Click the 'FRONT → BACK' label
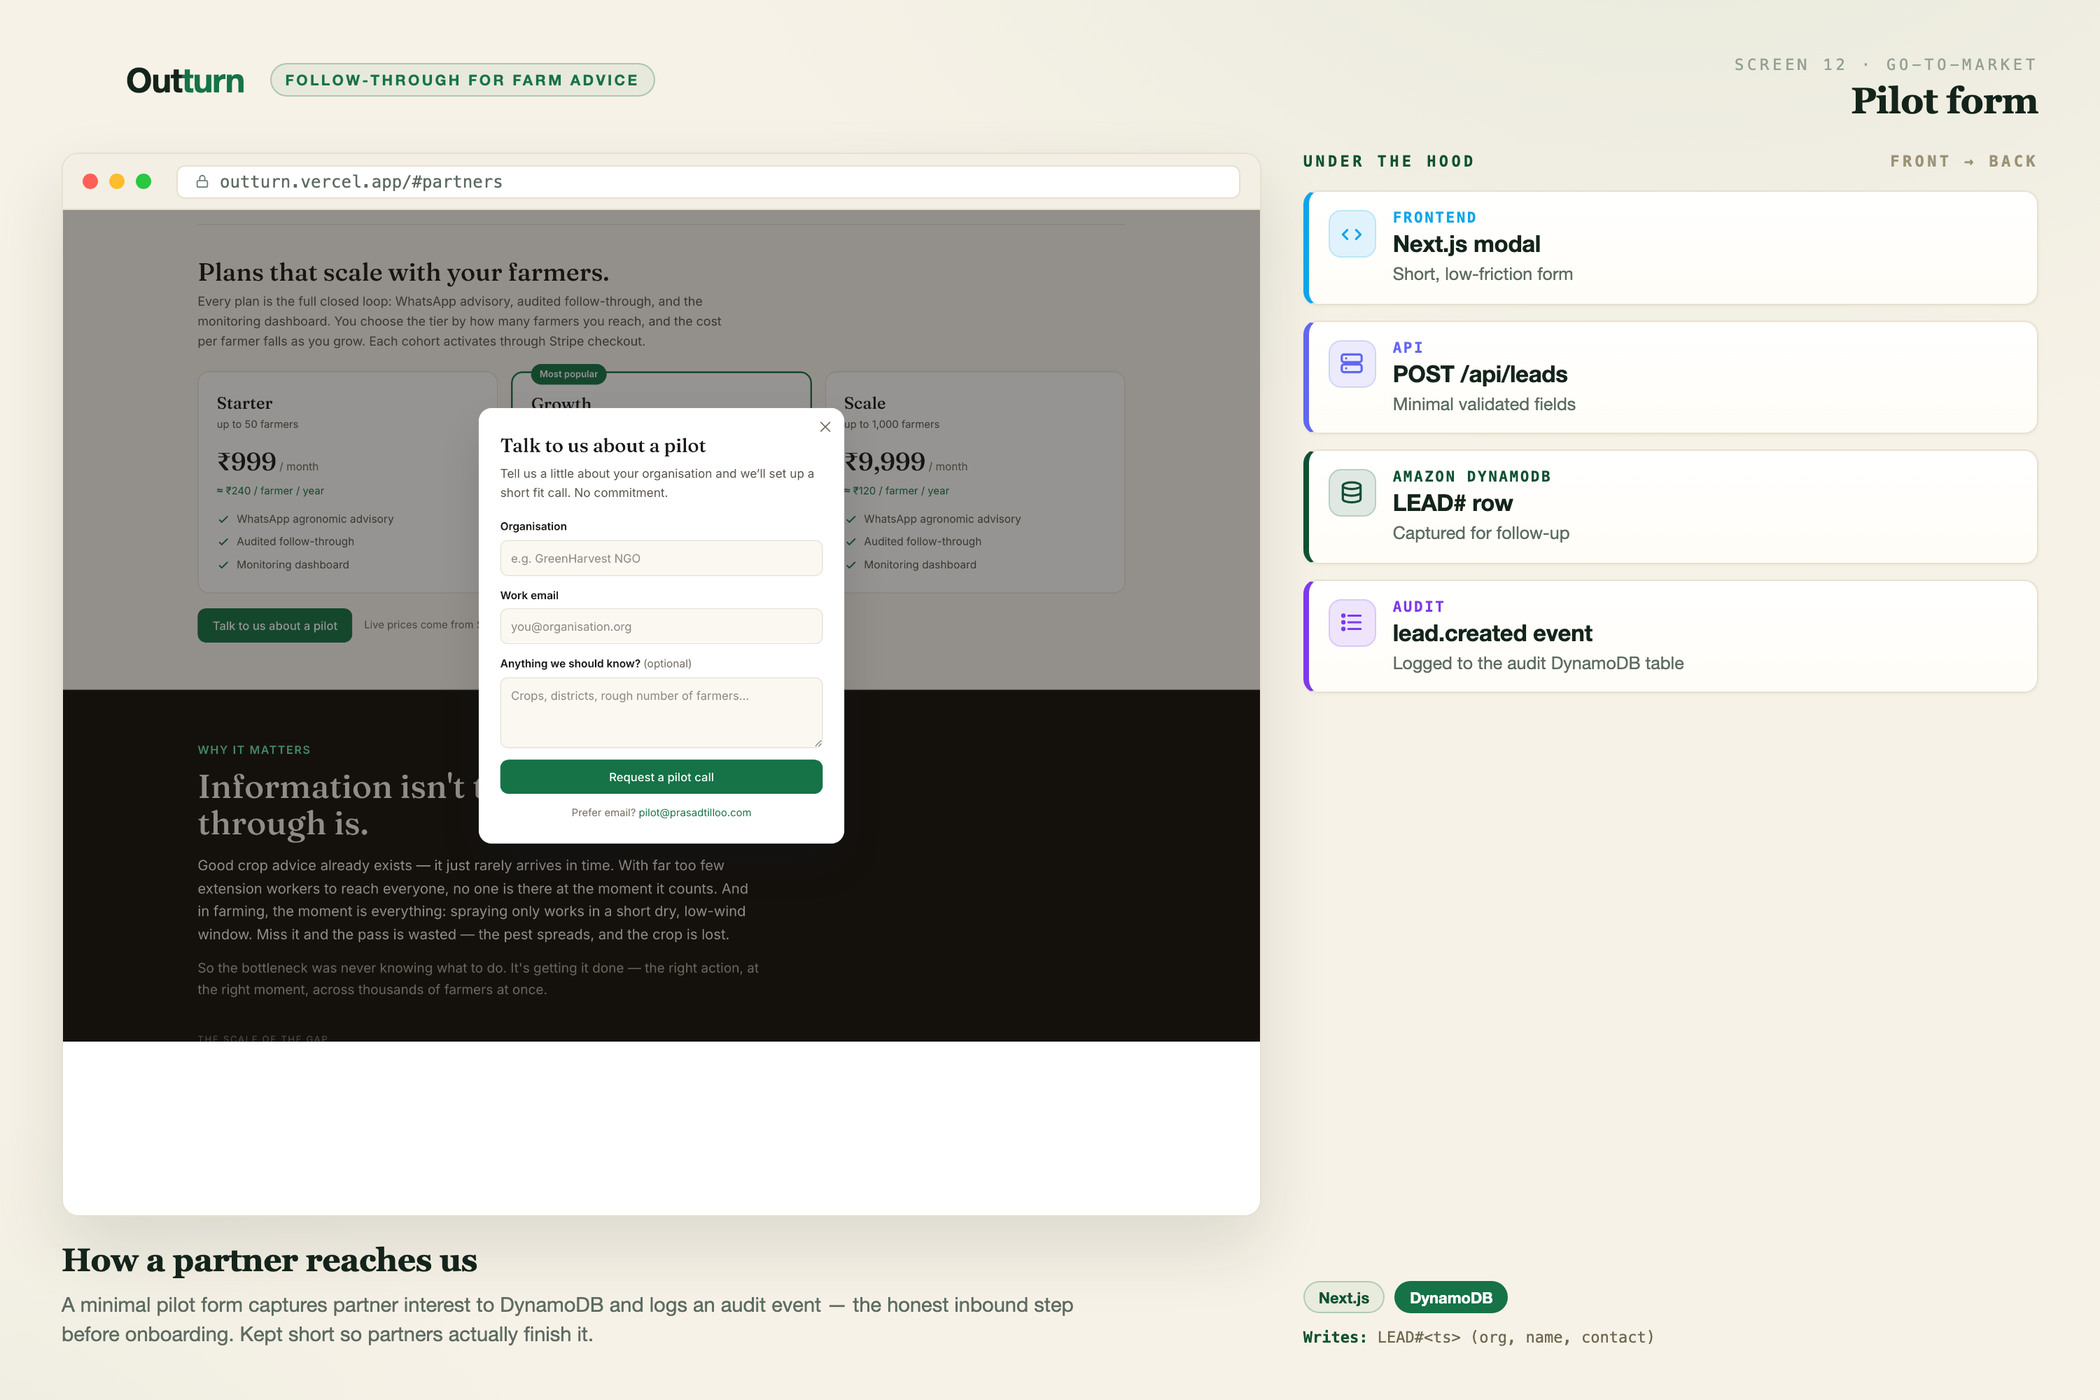The image size is (2100, 1400). tap(1963, 161)
